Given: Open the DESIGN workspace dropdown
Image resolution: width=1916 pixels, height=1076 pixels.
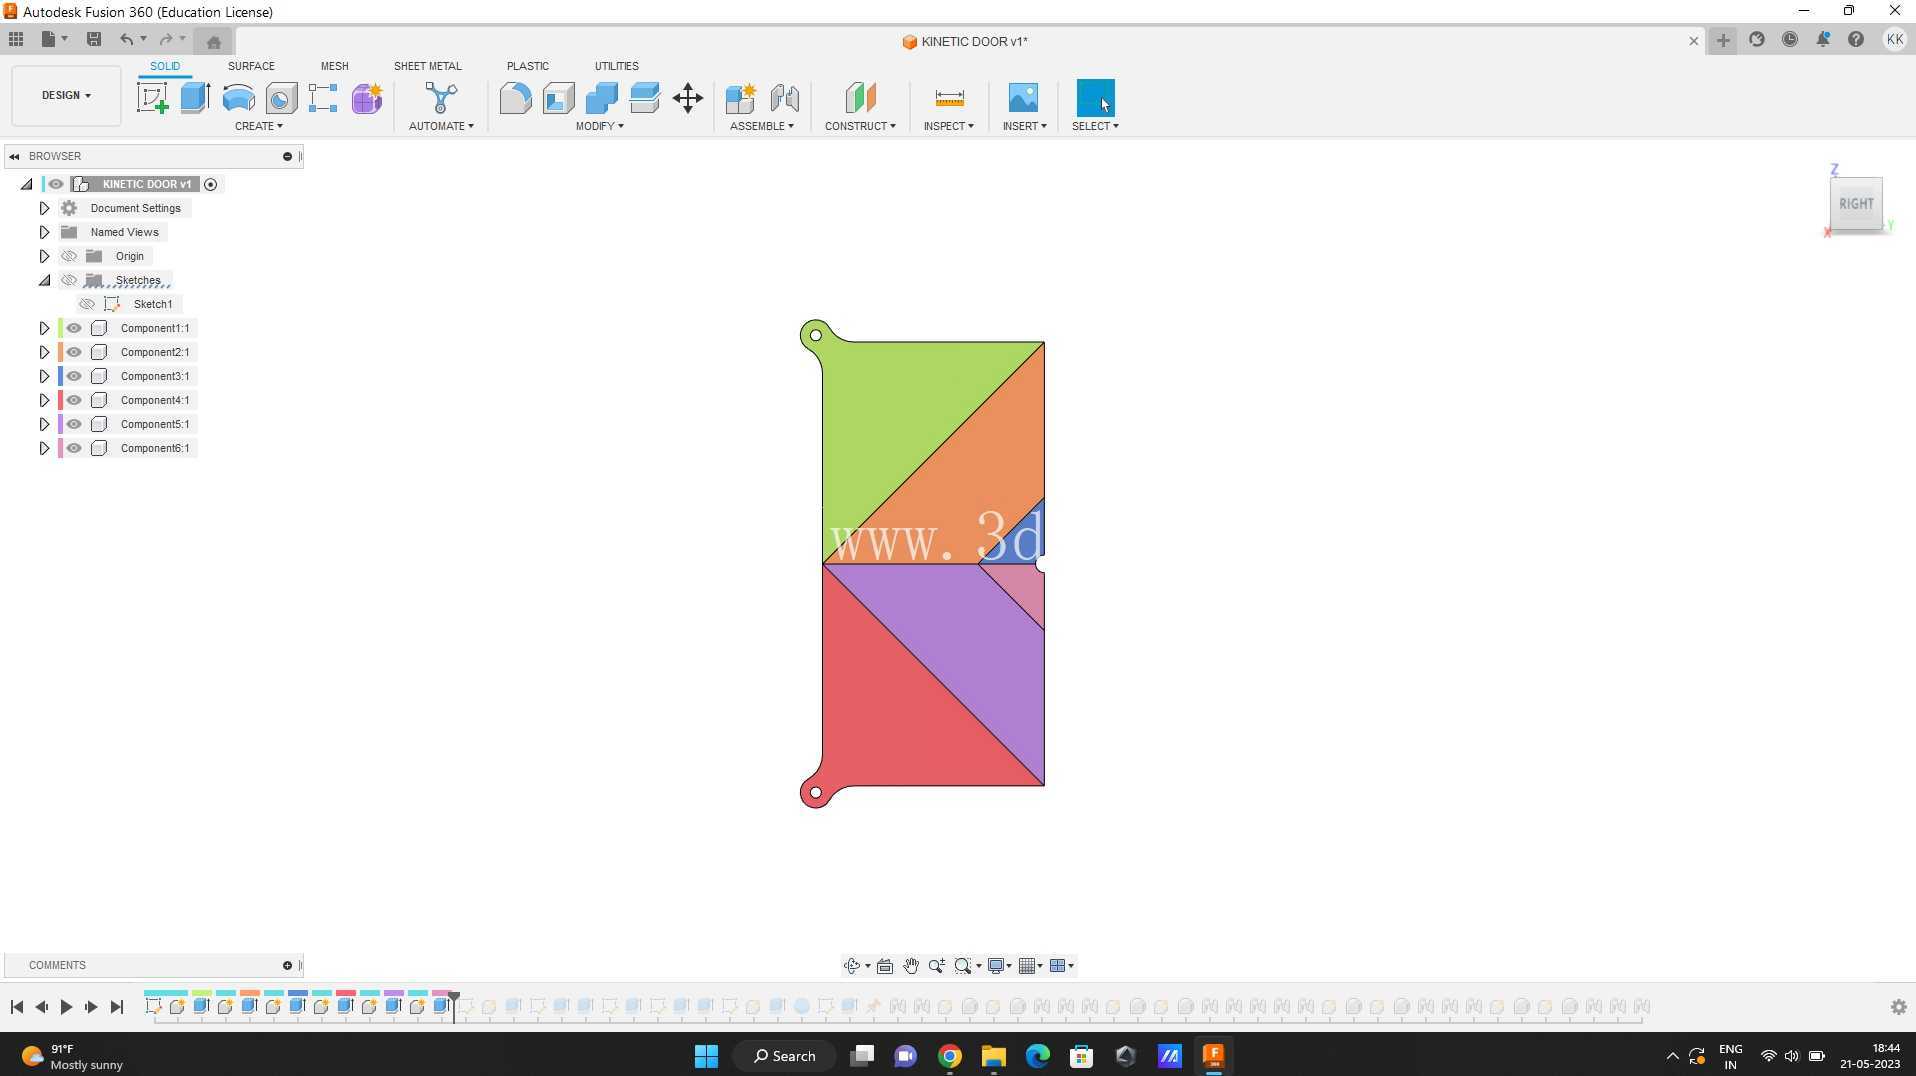Looking at the screenshot, I should 66,95.
